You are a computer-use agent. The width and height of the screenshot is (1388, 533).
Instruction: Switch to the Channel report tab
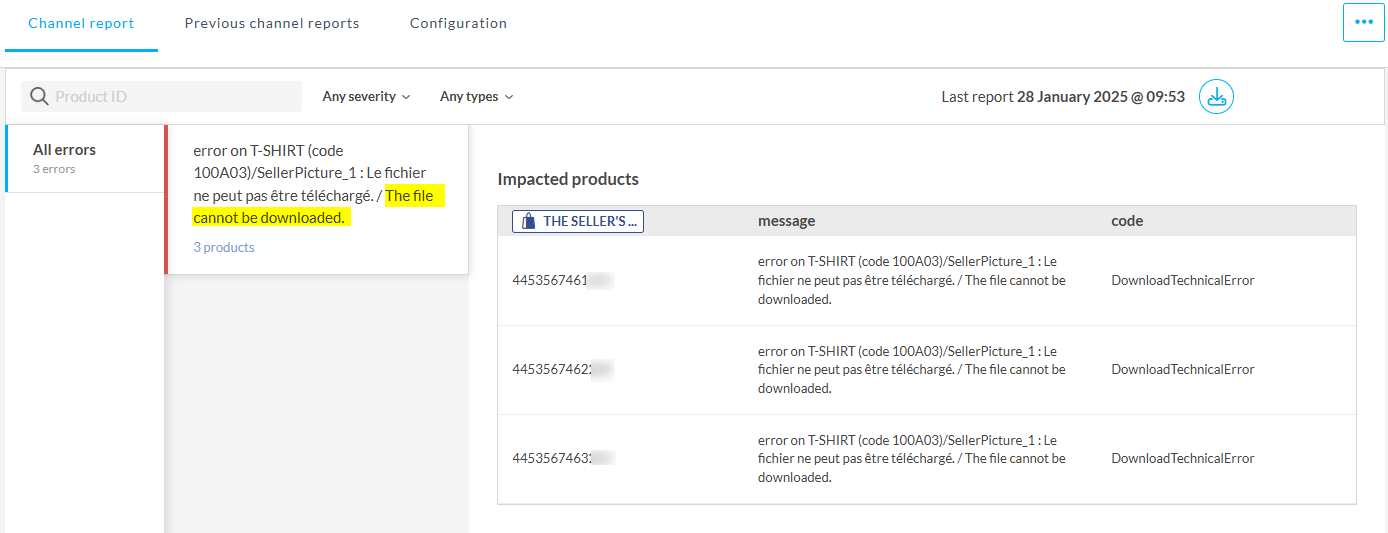point(81,23)
